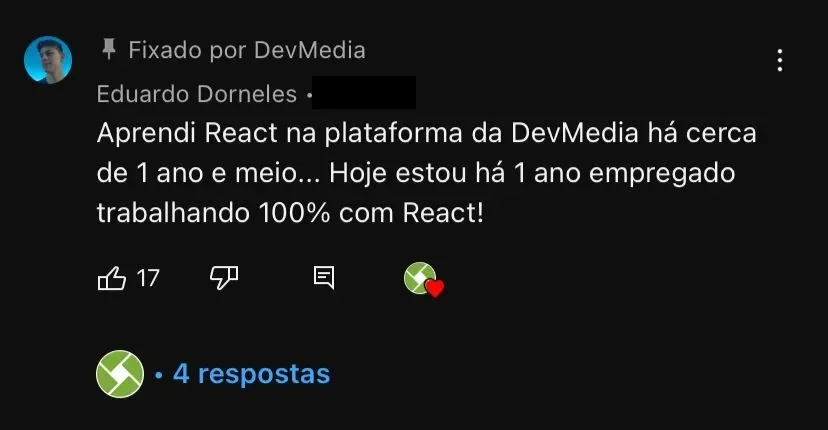Click the line Hoje estou há 1 ano empregado

(x=532, y=174)
